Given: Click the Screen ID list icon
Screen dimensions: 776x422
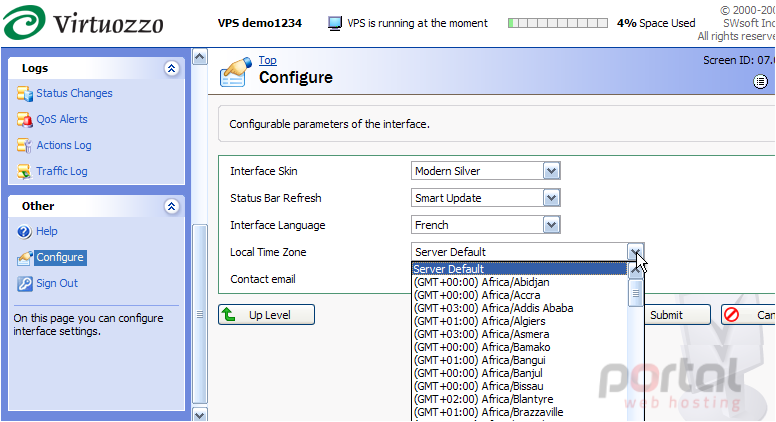Looking at the screenshot, I should tap(761, 82).
